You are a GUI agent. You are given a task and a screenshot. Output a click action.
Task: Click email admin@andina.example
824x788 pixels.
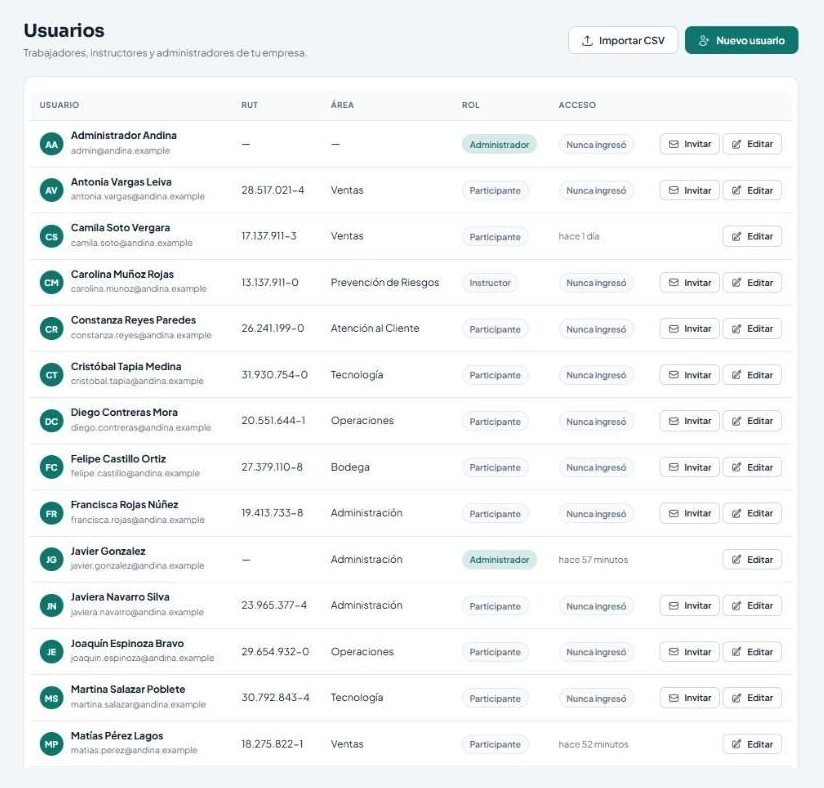tap(120, 151)
